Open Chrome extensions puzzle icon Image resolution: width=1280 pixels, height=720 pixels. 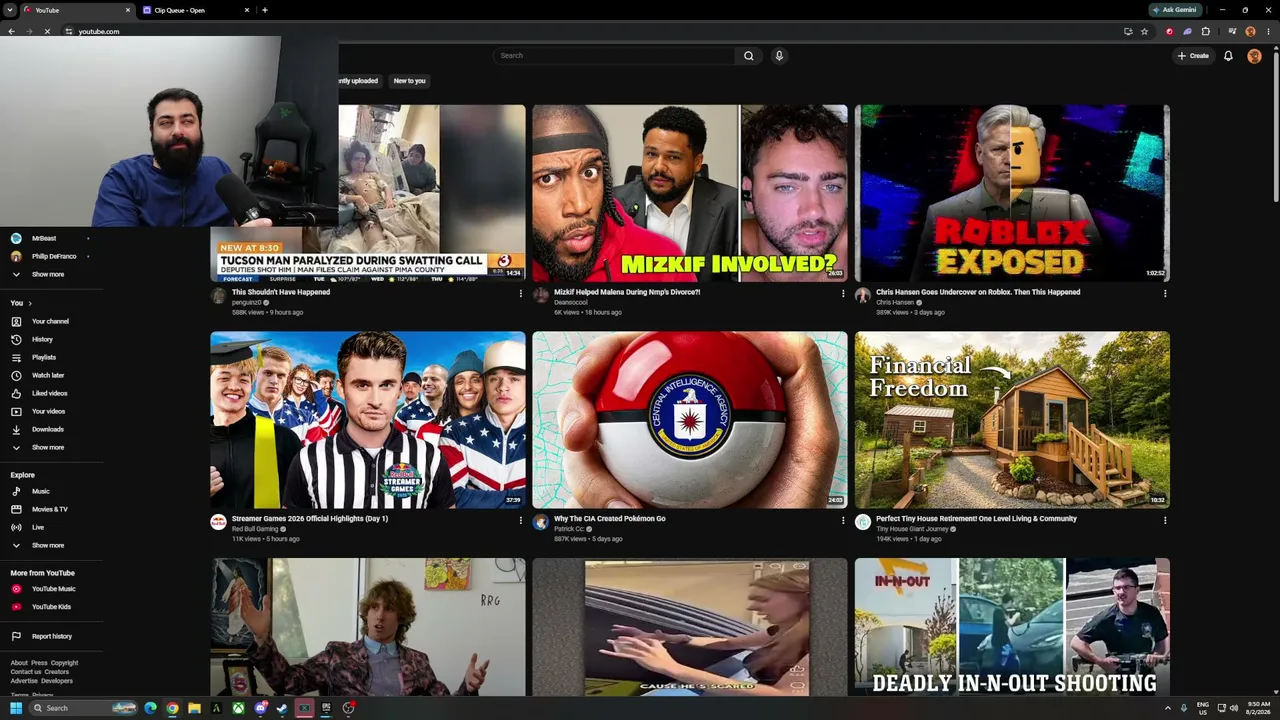pyautogui.click(x=1205, y=31)
